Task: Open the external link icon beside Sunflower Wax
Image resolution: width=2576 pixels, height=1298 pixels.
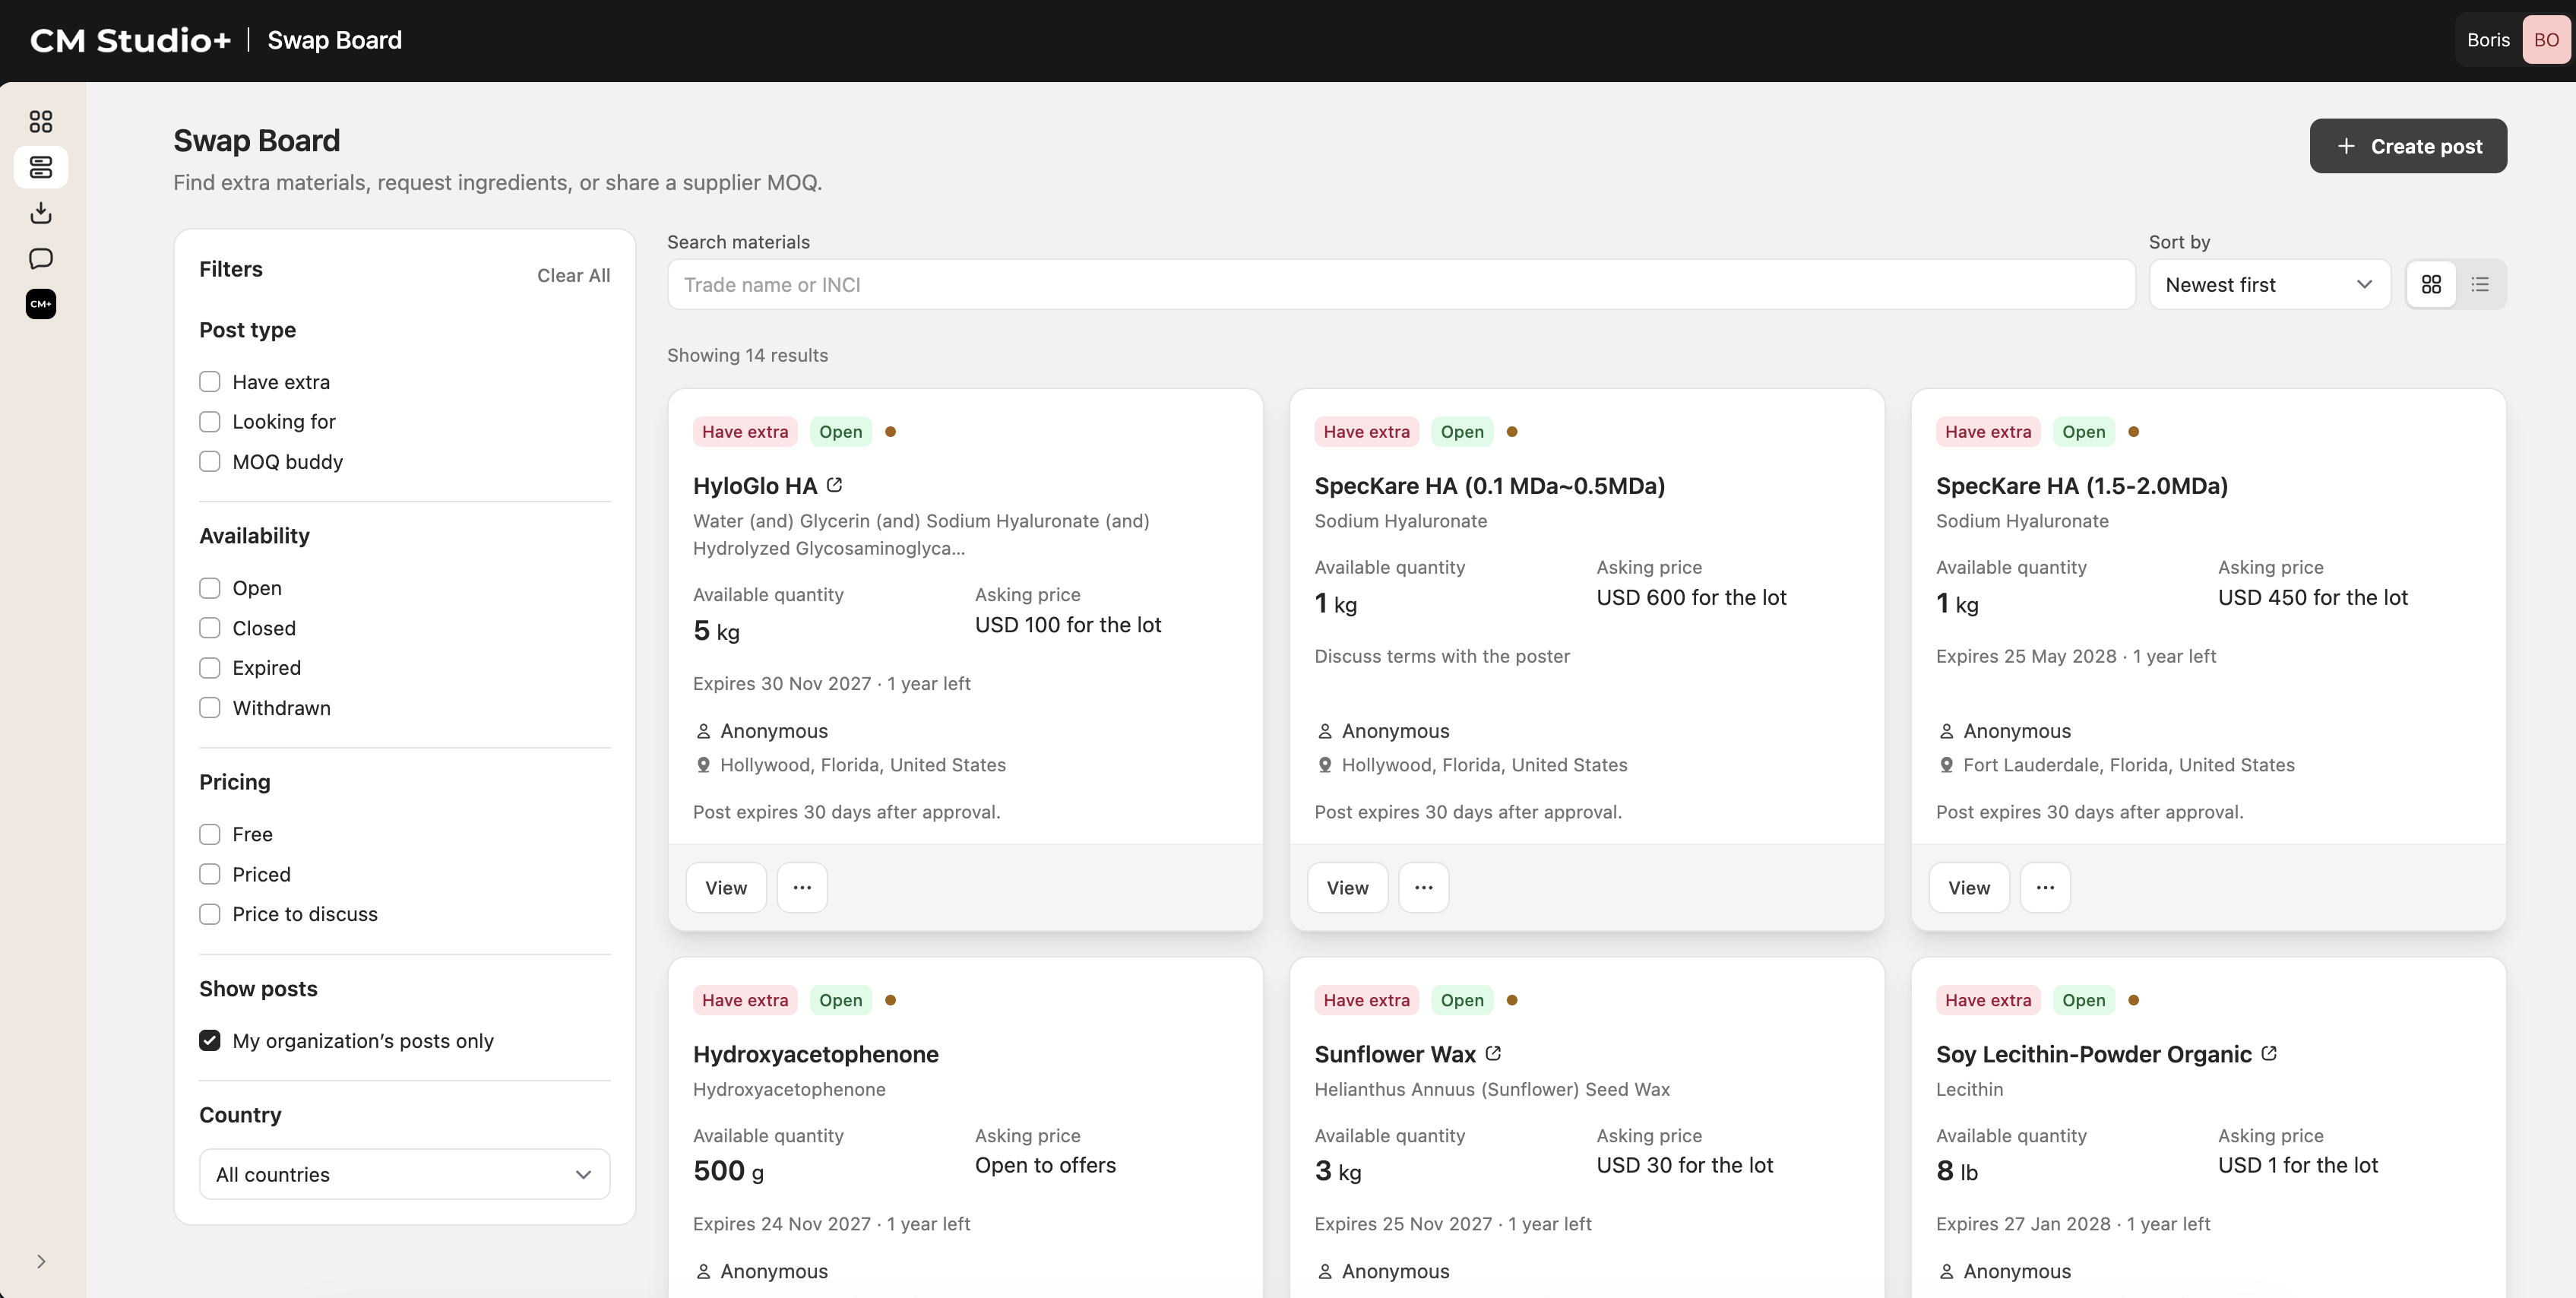Action: coord(1493,1053)
